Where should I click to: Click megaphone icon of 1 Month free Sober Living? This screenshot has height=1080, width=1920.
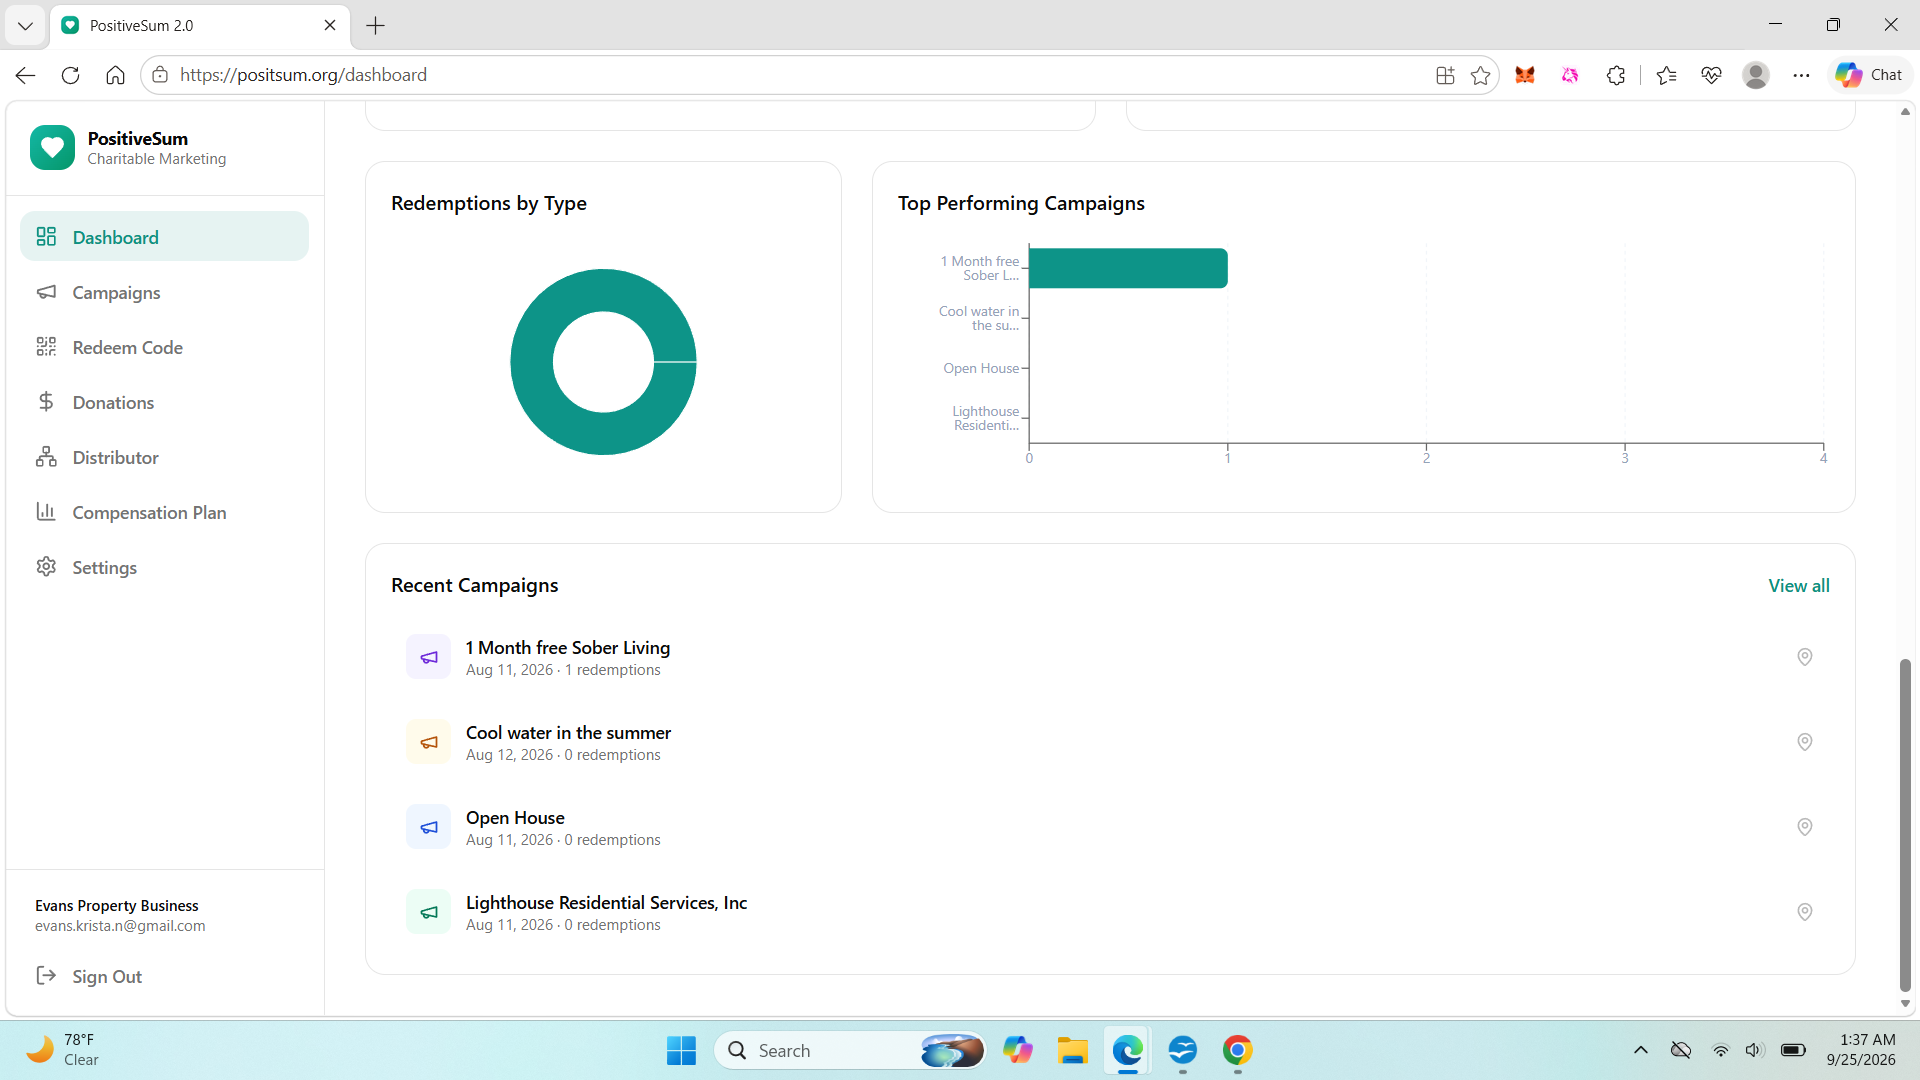point(428,657)
